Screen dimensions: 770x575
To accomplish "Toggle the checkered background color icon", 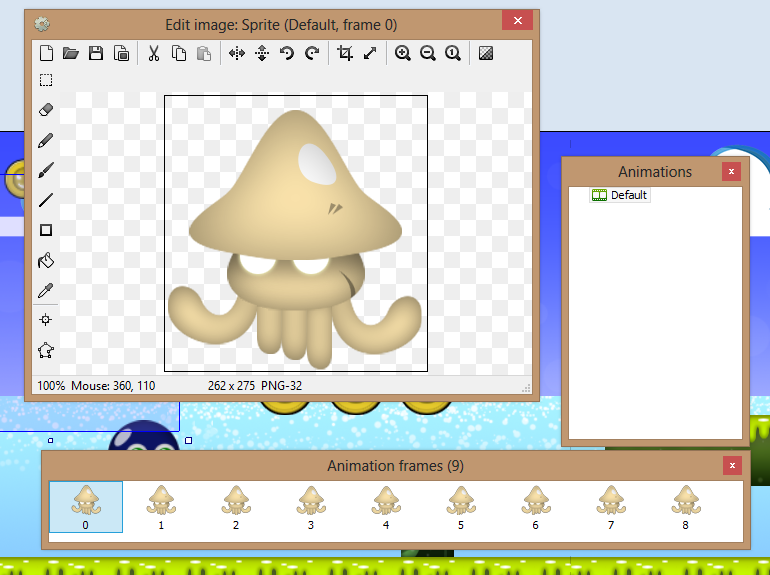I will coord(486,53).
